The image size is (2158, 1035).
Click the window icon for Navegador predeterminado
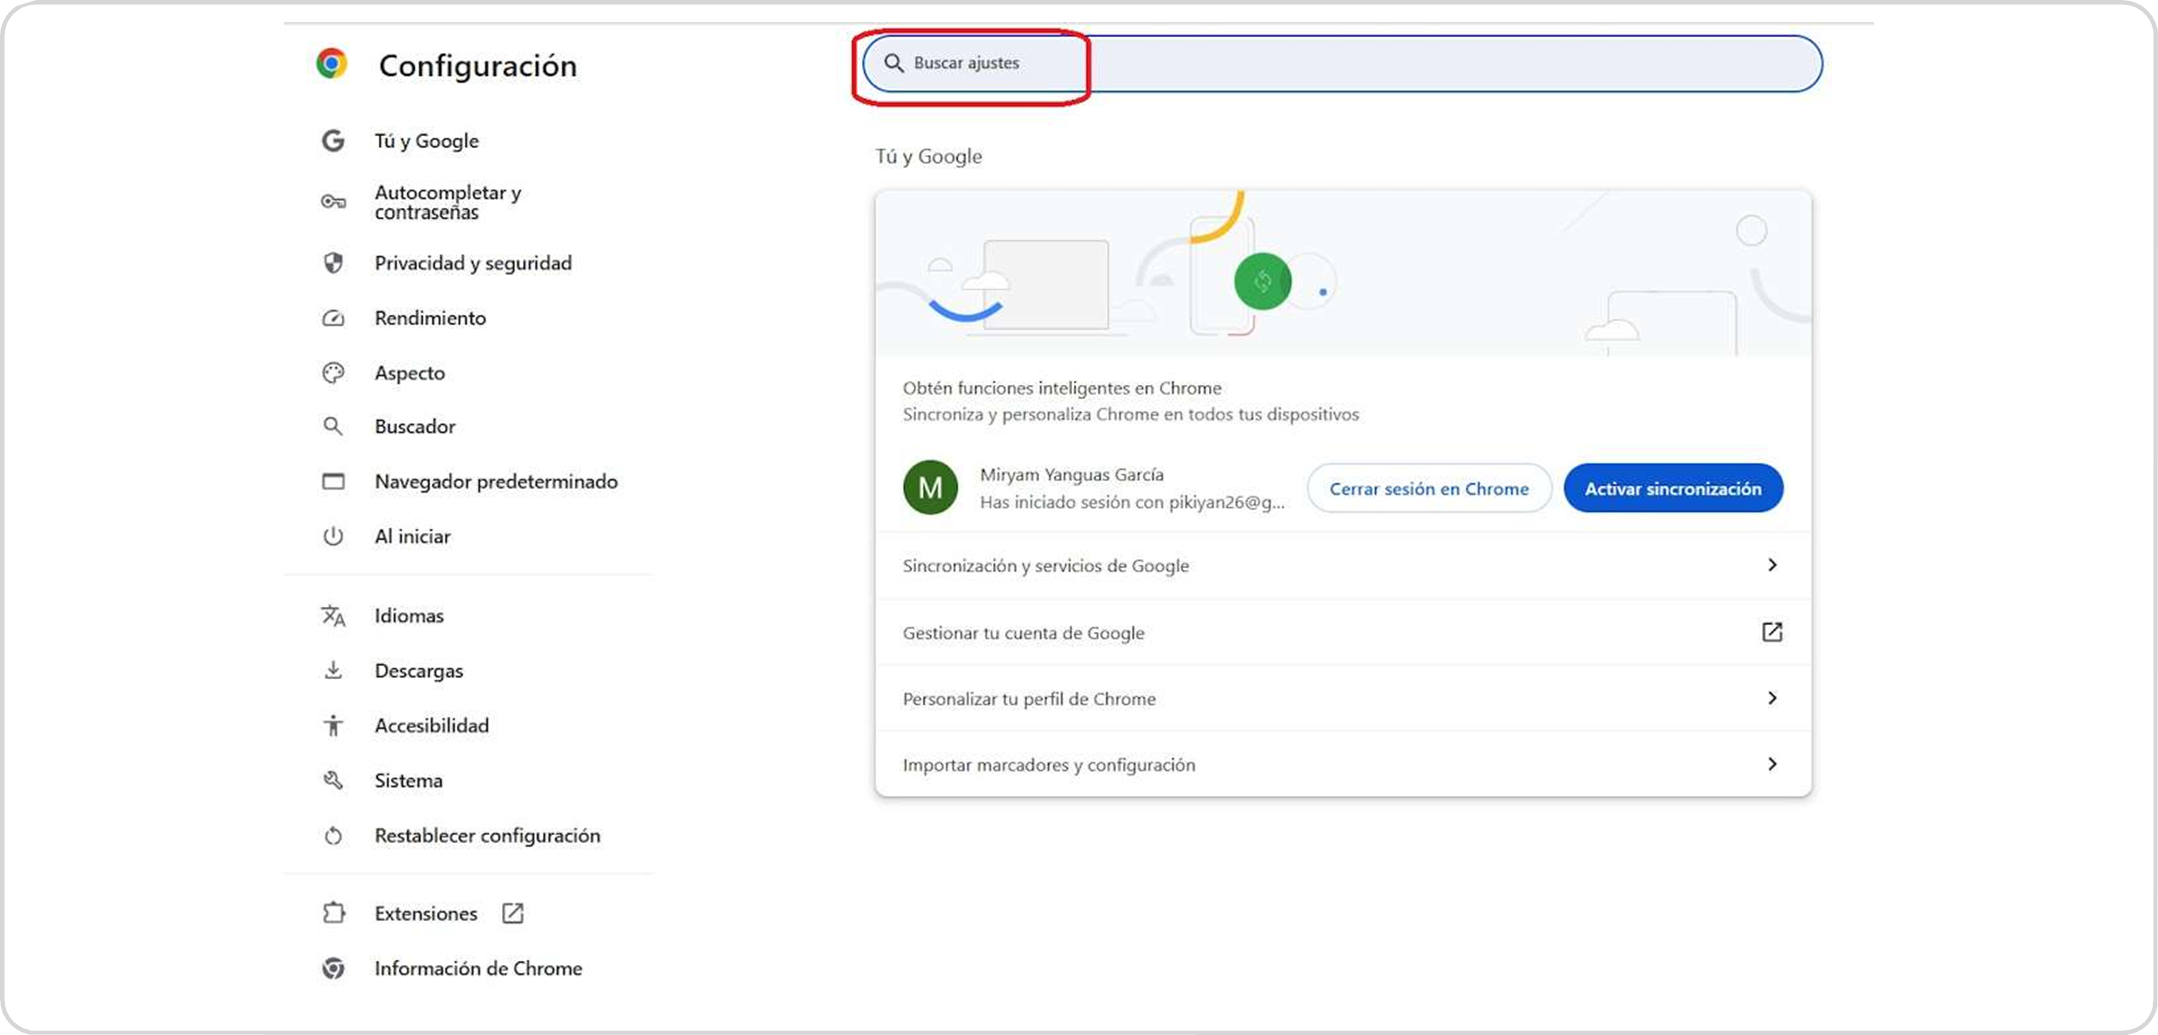(333, 482)
